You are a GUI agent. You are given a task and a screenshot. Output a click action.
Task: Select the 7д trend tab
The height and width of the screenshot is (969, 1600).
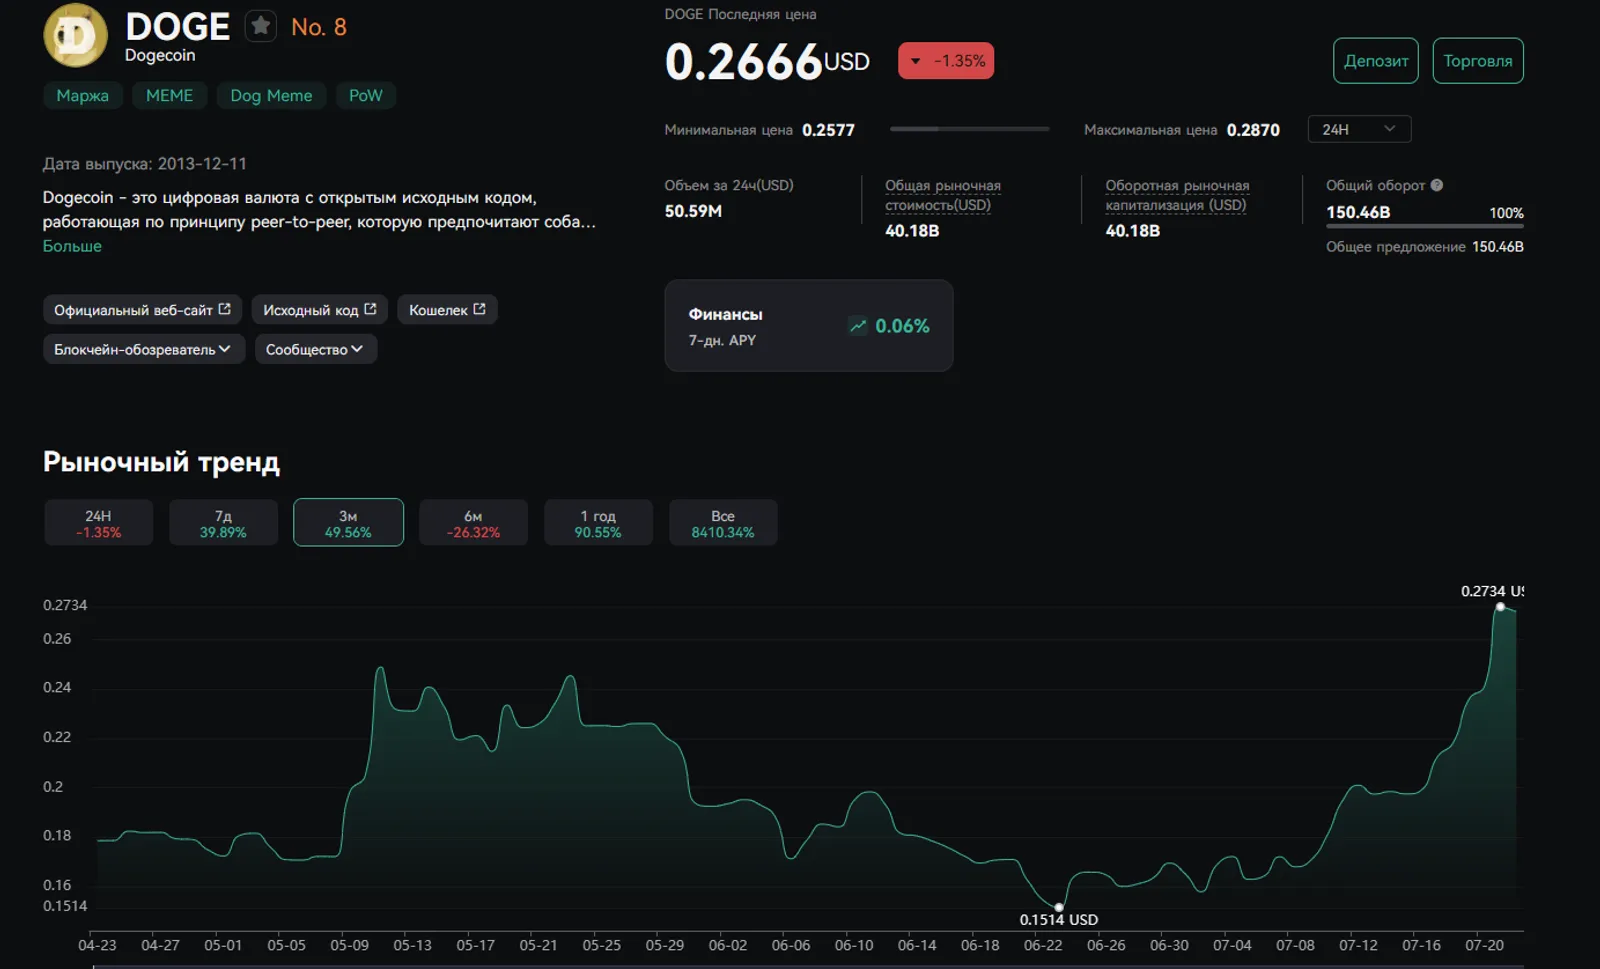[223, 523]
